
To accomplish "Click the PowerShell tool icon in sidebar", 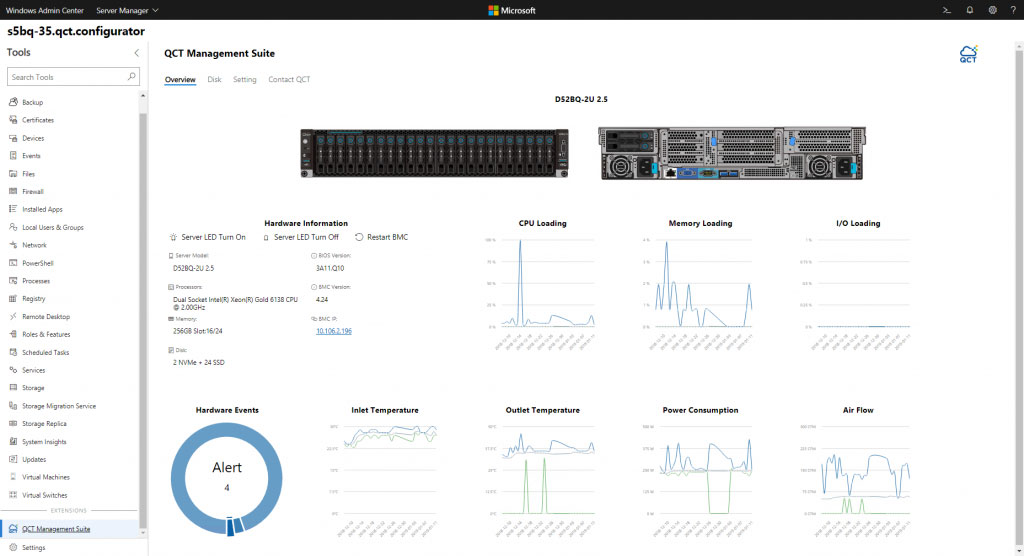I will pyautogui.click(x=13, y=263).
